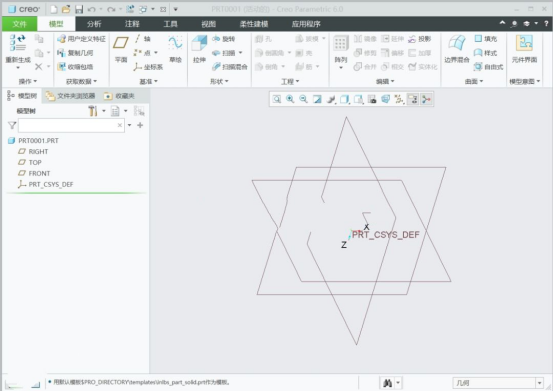553x391 pixels.
Task: Expand the 点 dropdown arrow
Action: 156,53
